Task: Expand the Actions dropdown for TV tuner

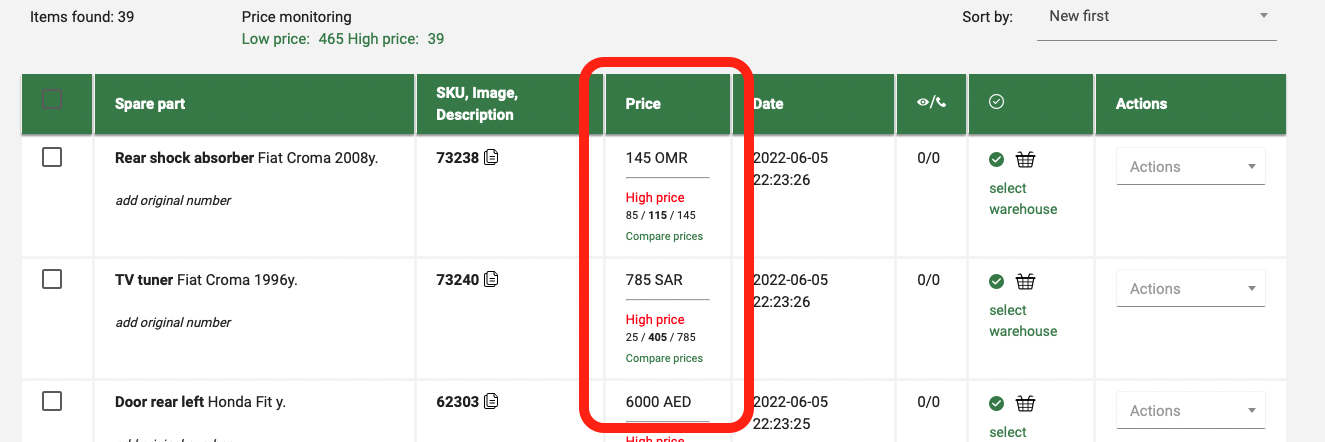Action: pos(1190,289)
